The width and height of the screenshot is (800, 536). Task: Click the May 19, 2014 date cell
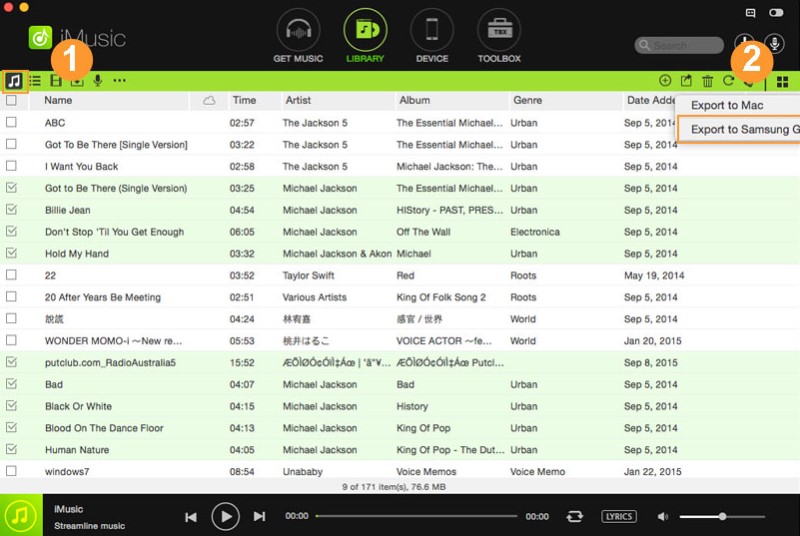click(x=654, y=275)
